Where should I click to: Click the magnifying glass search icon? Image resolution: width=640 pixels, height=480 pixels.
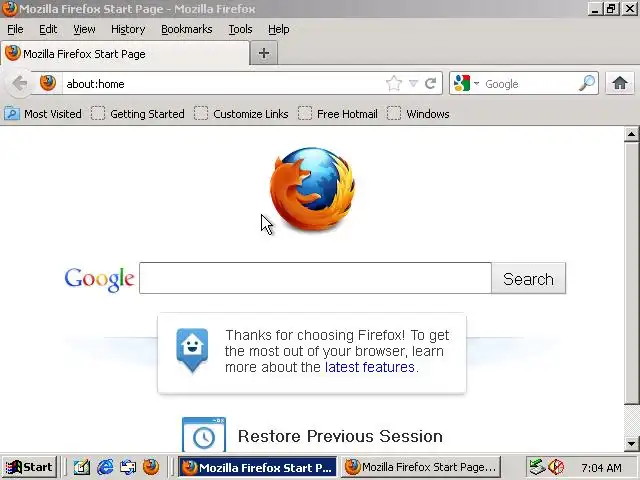(x=587, y=83)
